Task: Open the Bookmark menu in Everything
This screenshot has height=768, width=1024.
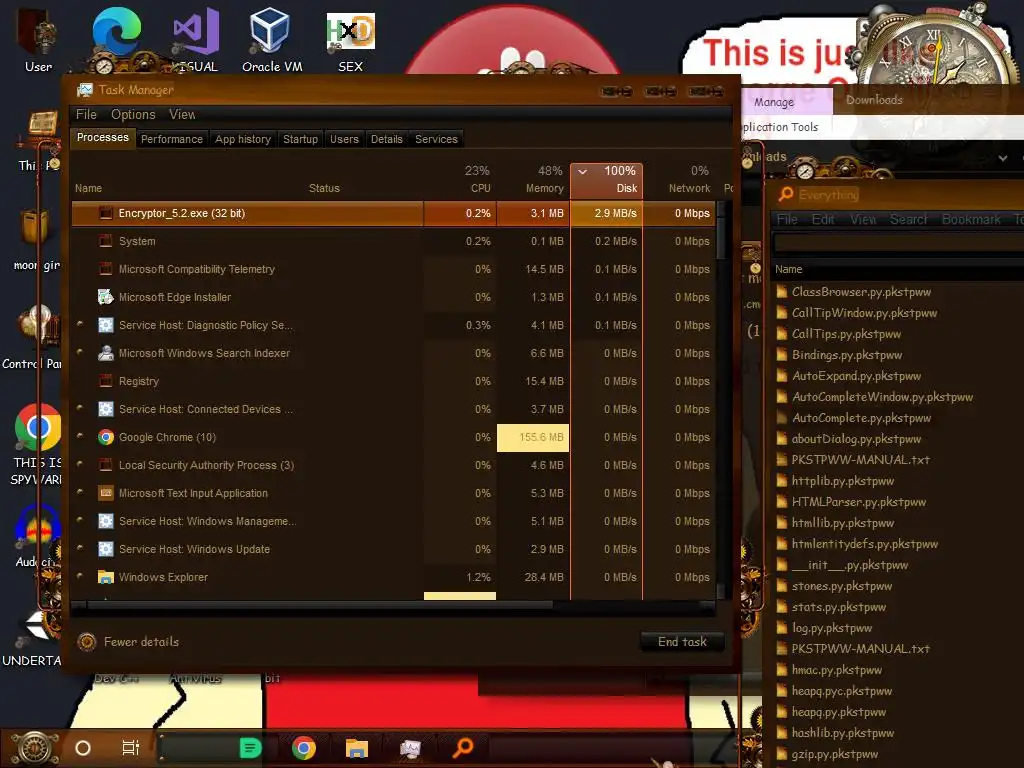Action: click(970, 219)
